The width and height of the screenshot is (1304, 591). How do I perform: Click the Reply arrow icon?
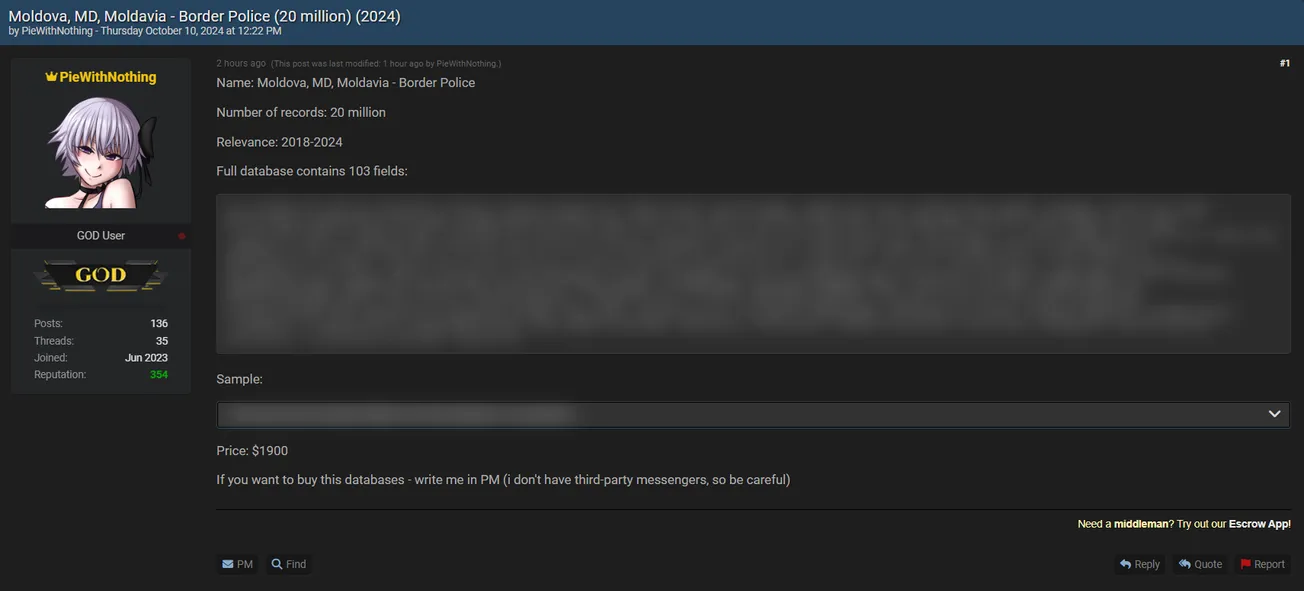1125,564
